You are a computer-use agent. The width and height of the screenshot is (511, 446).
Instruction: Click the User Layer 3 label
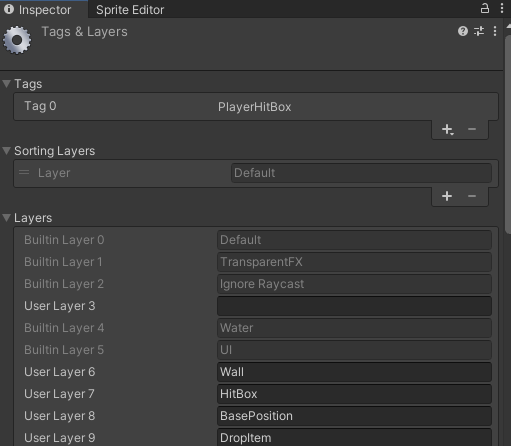(60, 306)
